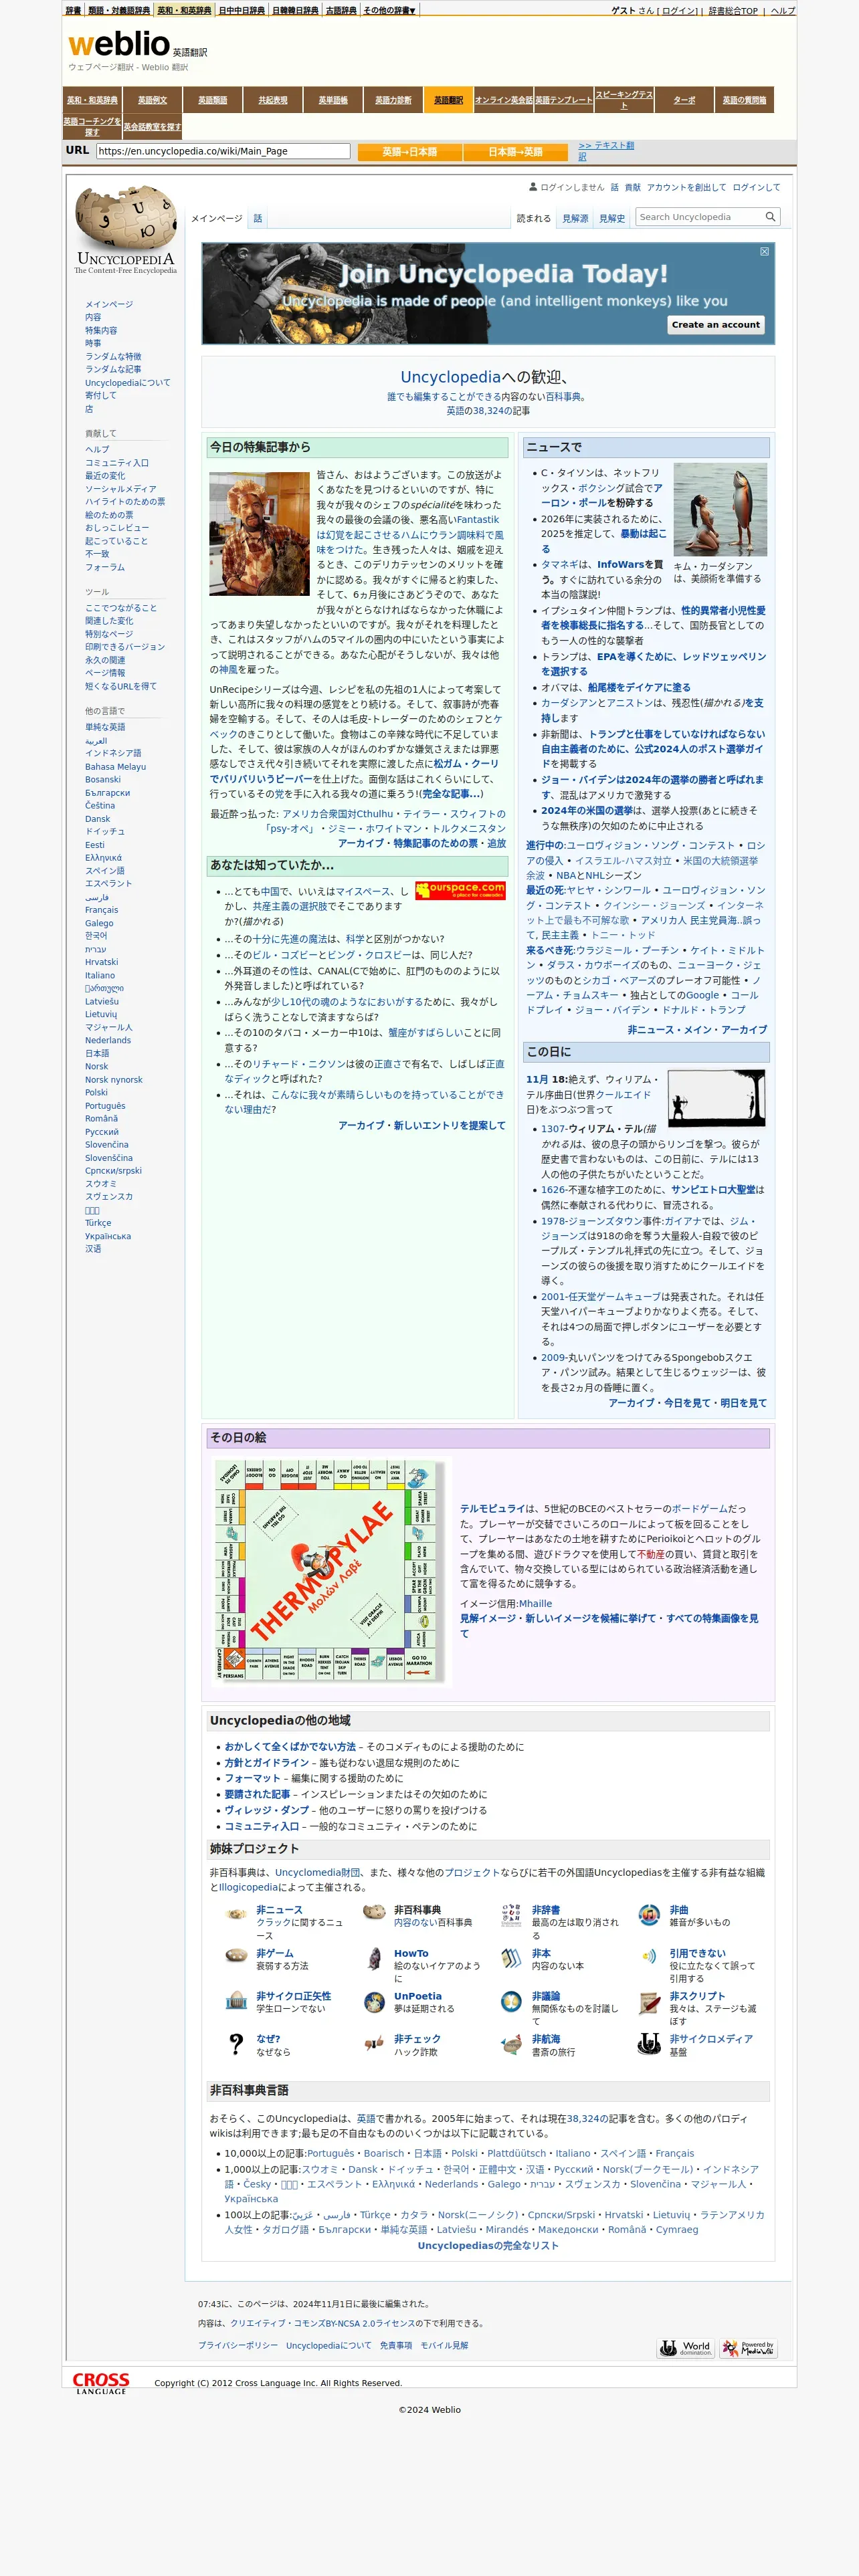This screenshot has height=2576, width=859.
Task: Click the 永久の関連 sidebar tool link
Action: 105,660
